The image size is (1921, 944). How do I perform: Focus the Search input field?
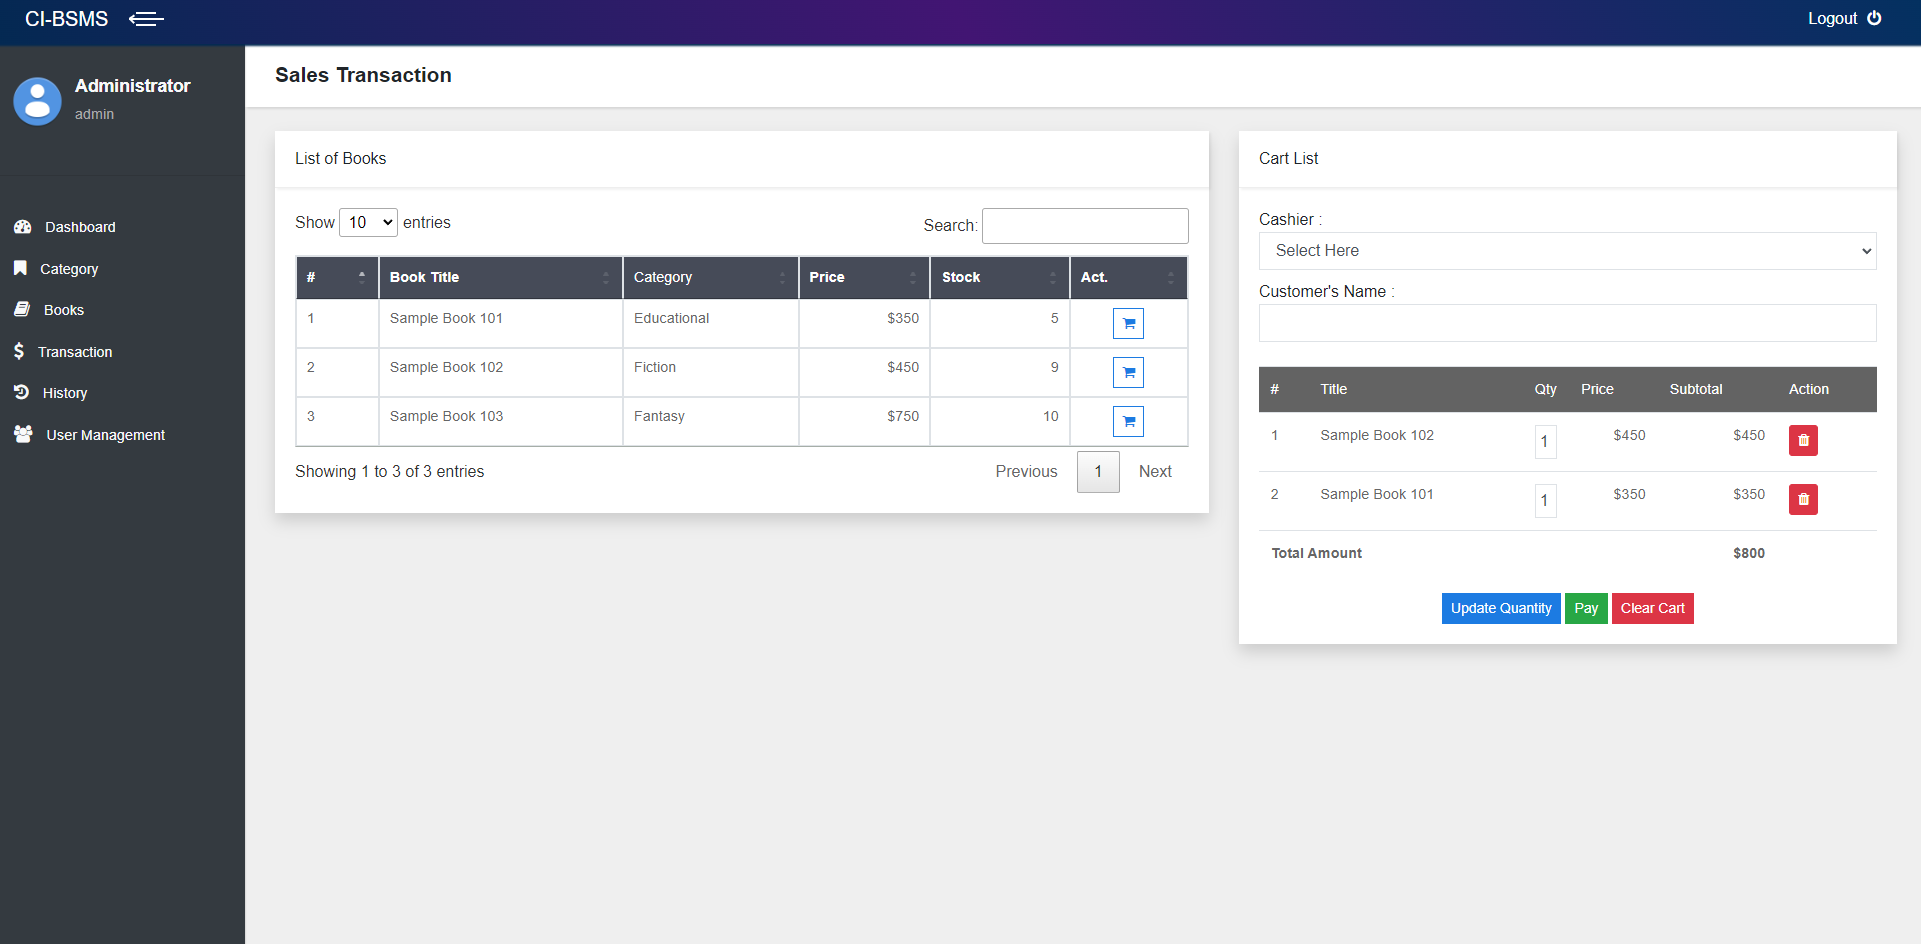pyautogui.click(x=1085, y=226)
